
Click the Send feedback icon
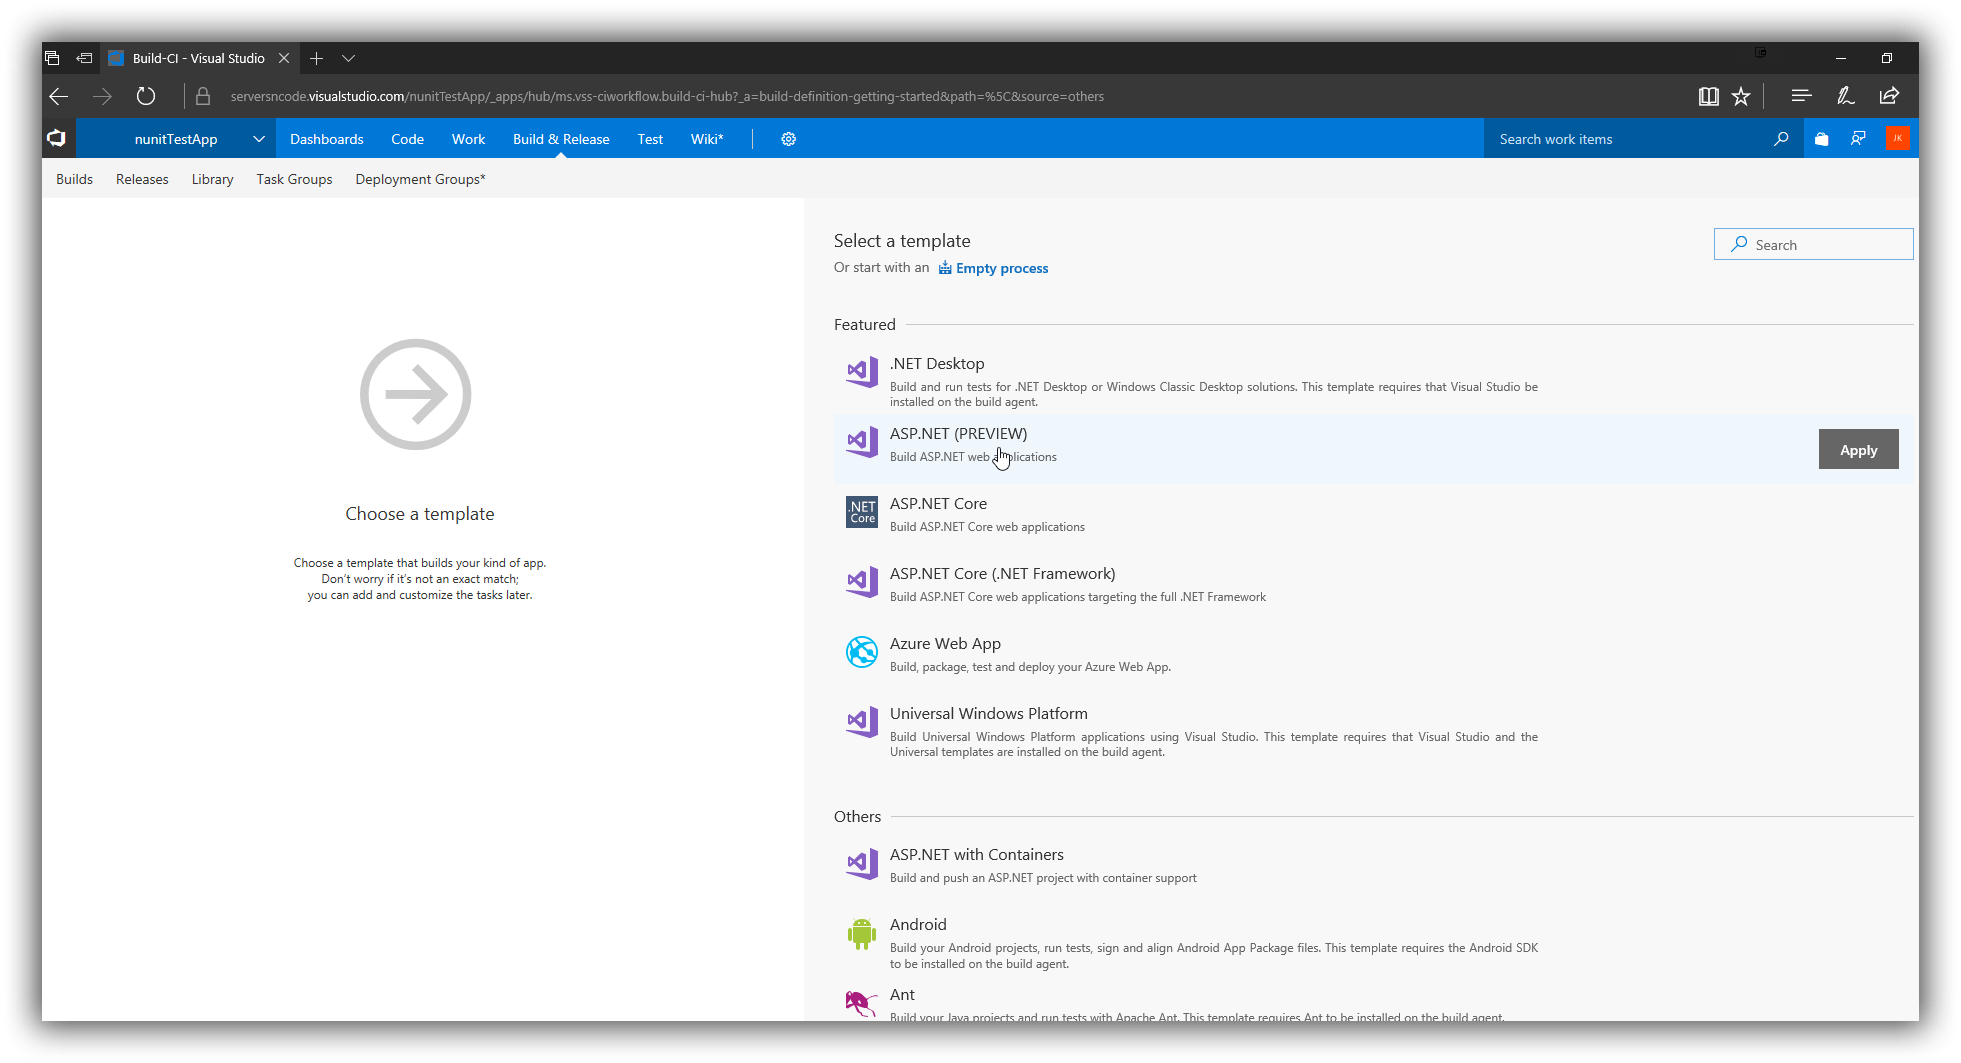click(1858, 138)
